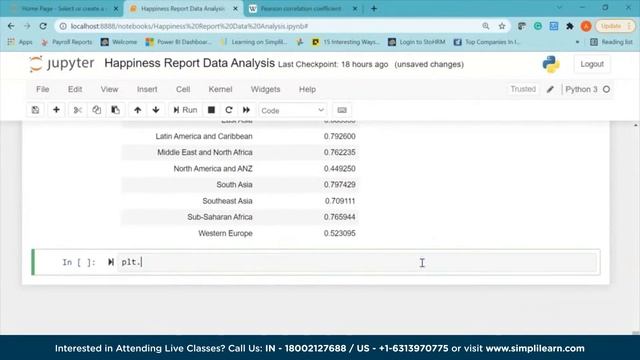The height and width of the screenshot is (360, 640).
Task: Click the Logout button
Action: [x=592, y=64]
